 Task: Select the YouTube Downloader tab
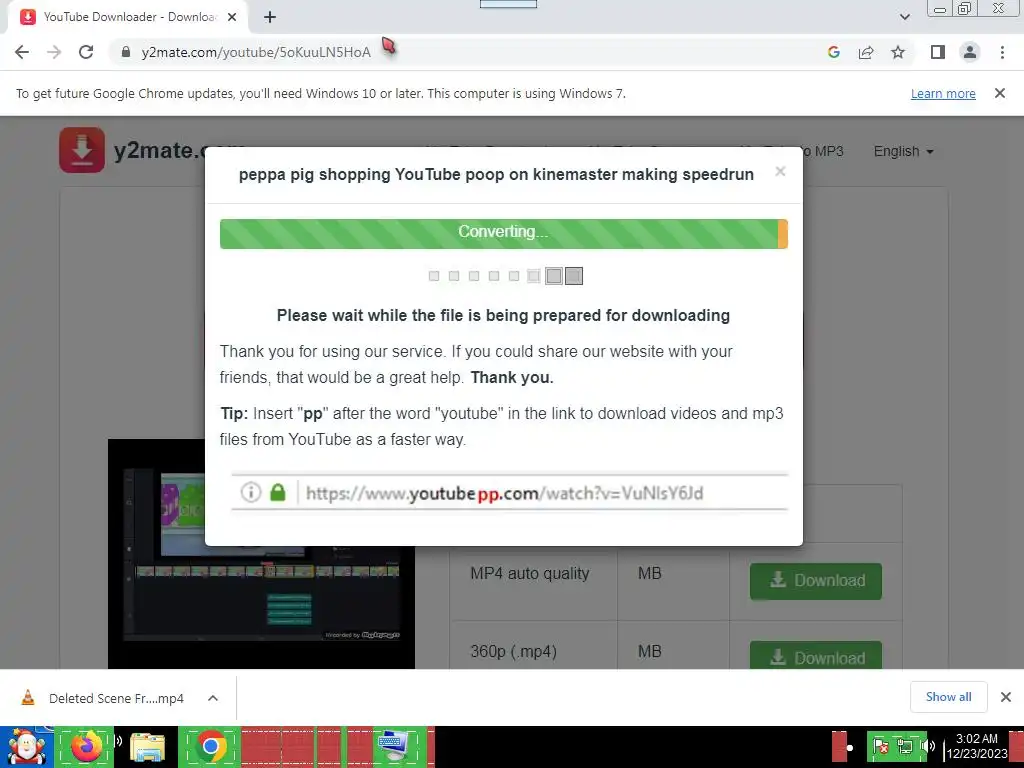(127, 17)
